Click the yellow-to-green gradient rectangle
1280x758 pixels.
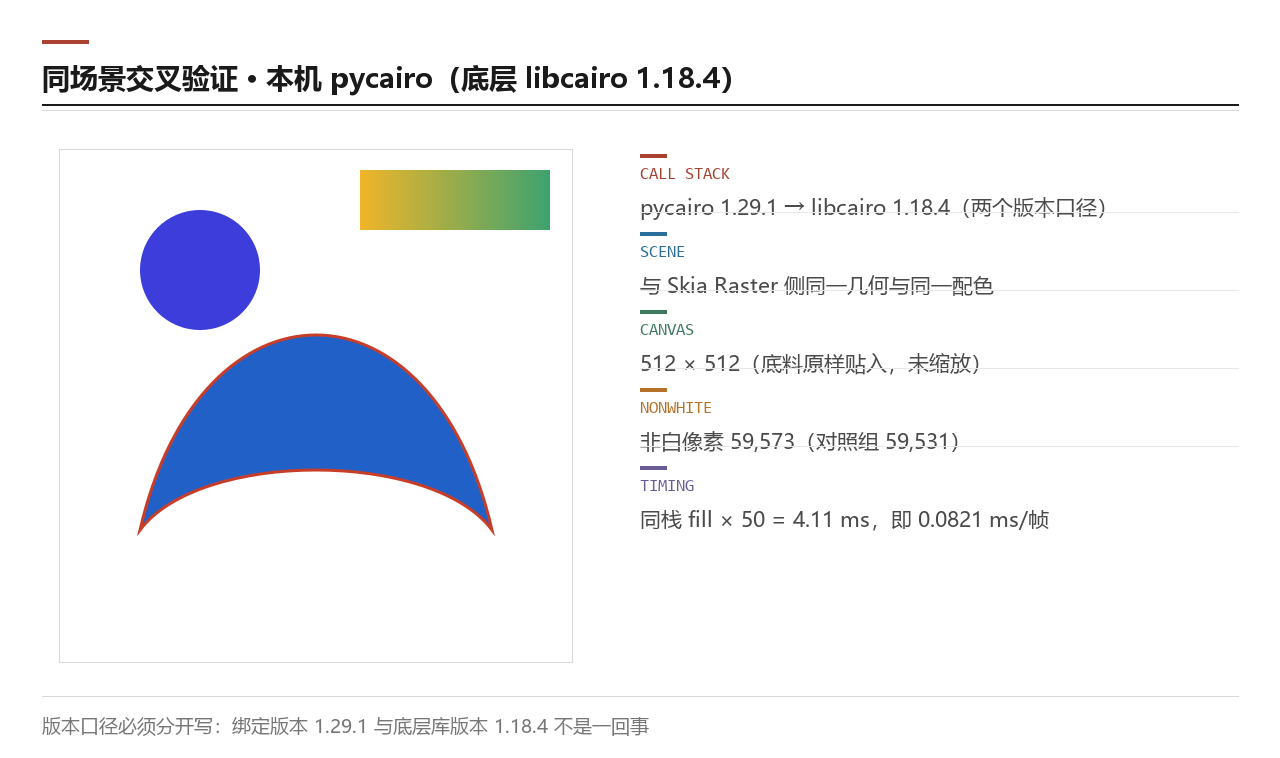[x=455, y=200]
